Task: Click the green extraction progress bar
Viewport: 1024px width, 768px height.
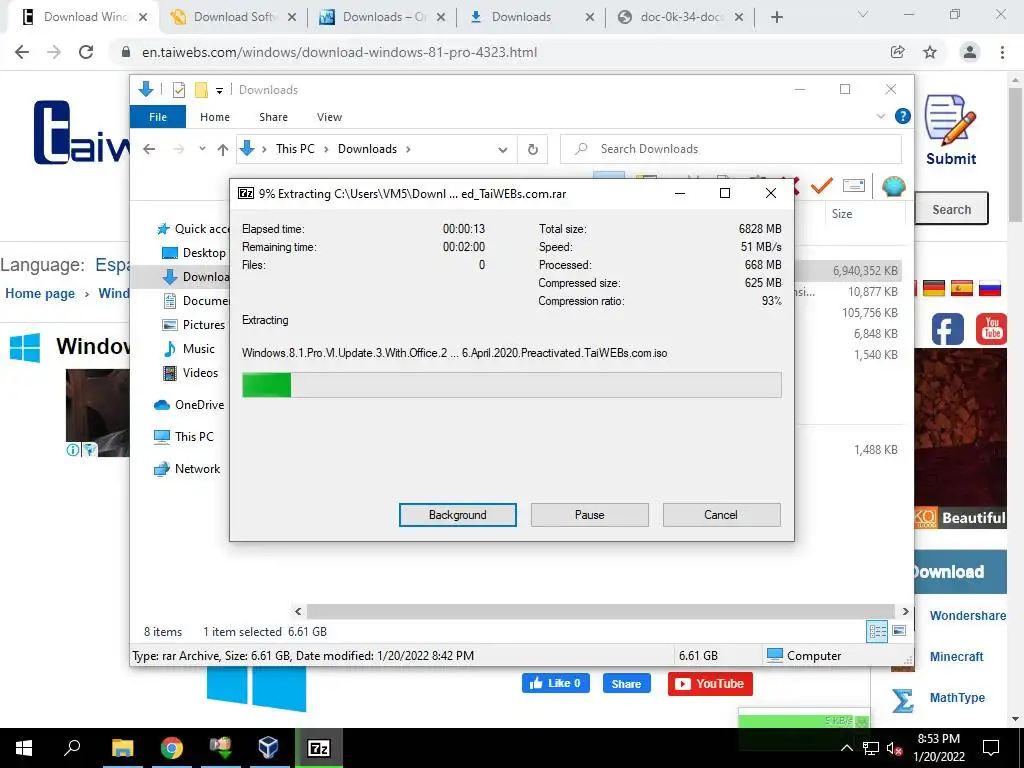Action: (x=511, y=385)
